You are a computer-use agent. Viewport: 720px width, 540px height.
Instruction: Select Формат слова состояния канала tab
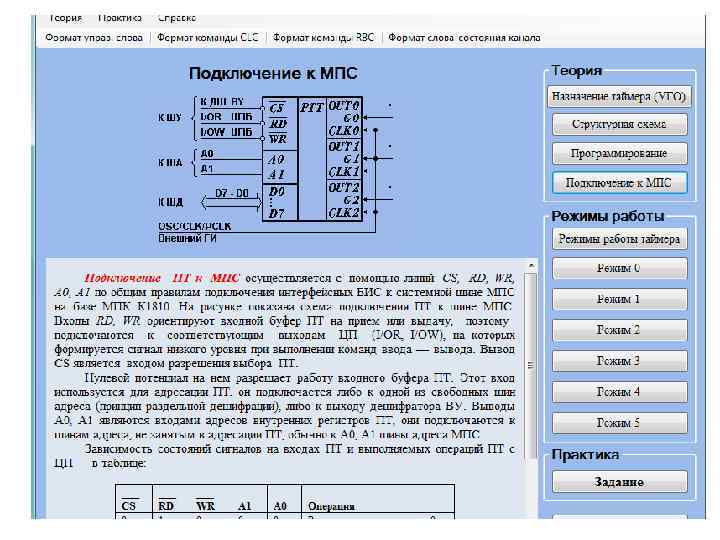coord(464,38)
